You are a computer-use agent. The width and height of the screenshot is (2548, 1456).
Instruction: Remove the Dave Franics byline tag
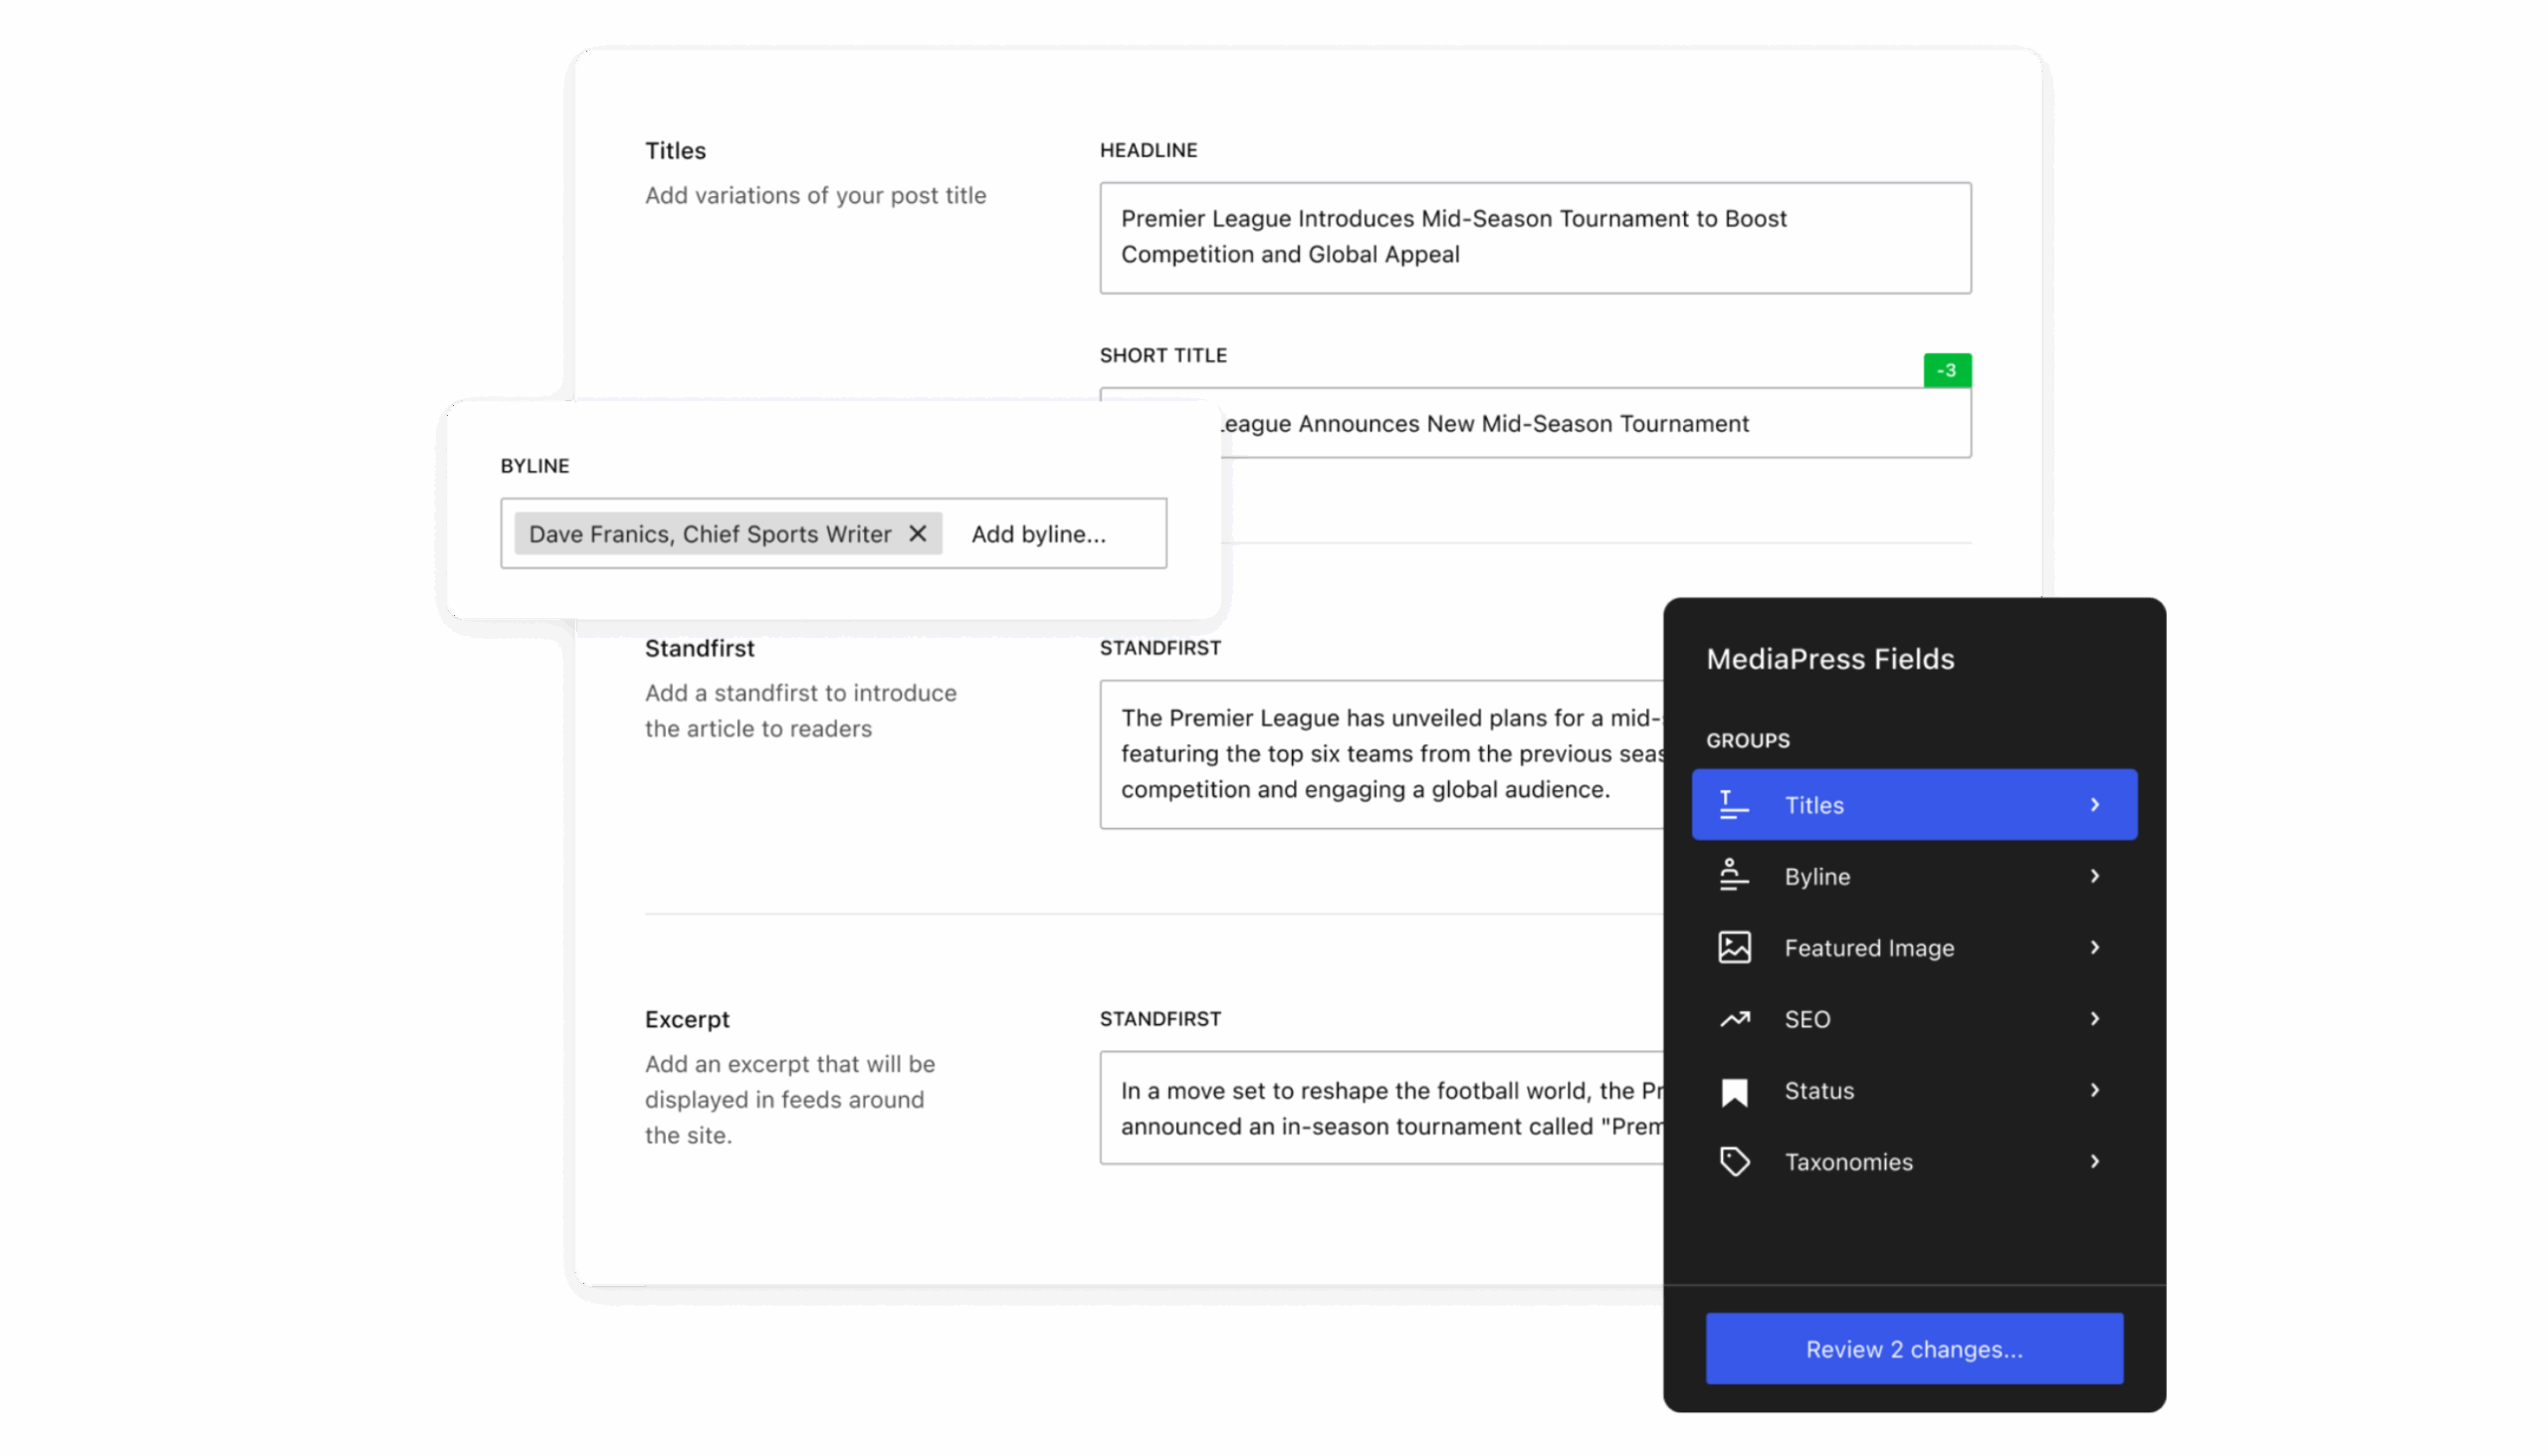(x=917, y=534)
